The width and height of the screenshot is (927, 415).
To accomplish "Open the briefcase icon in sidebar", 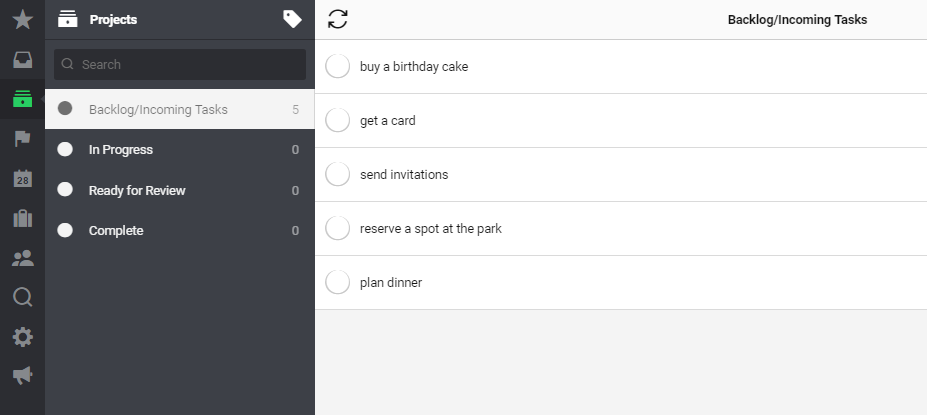I will tap(22, 218).
